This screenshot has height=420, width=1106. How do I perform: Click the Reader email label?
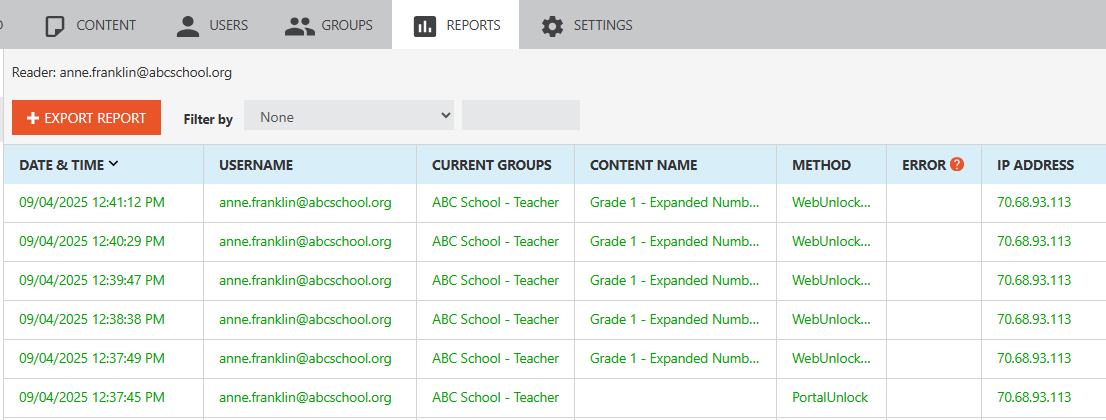coord(122,72)
